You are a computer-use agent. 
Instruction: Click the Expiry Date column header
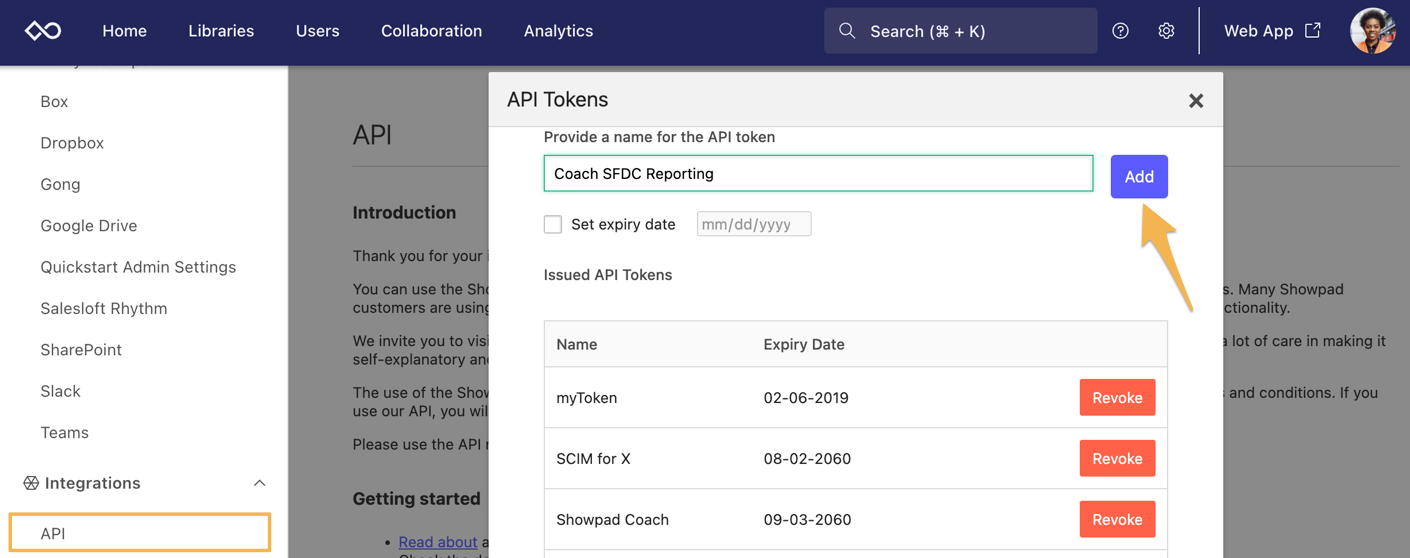pyautogui.click(x=804, y=344)
